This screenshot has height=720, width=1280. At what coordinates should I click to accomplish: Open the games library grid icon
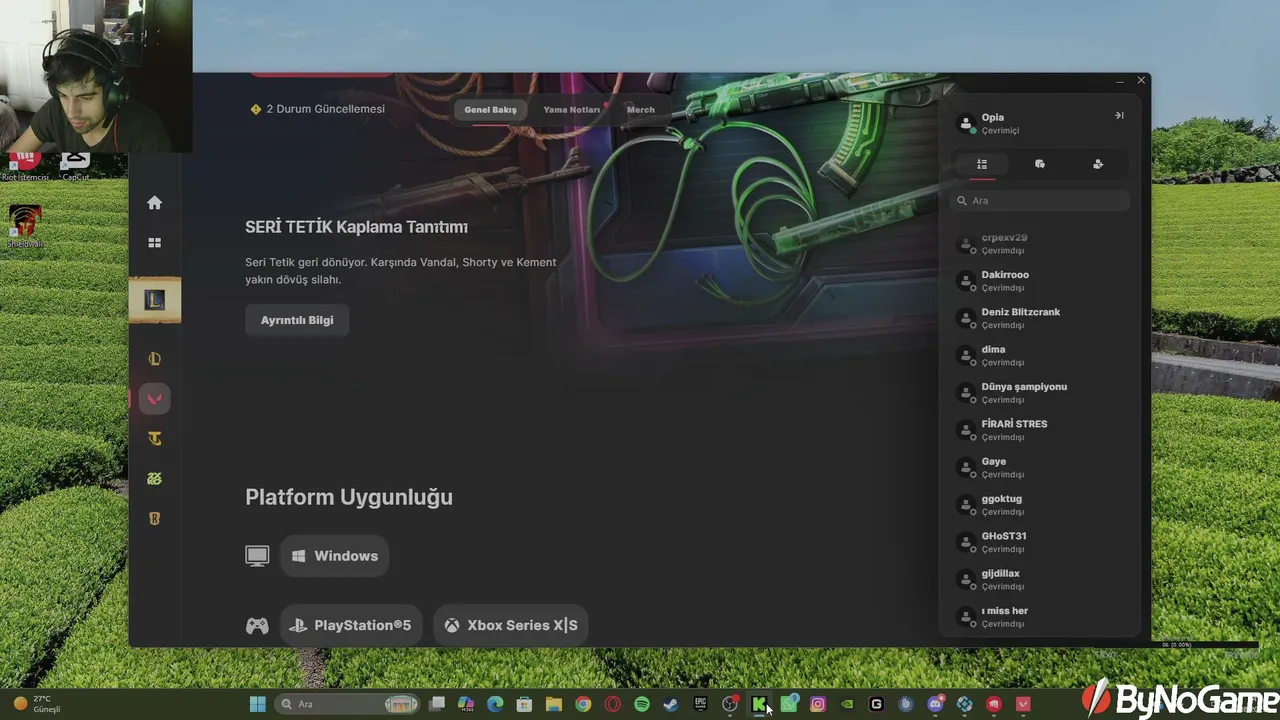coord(154,243)
